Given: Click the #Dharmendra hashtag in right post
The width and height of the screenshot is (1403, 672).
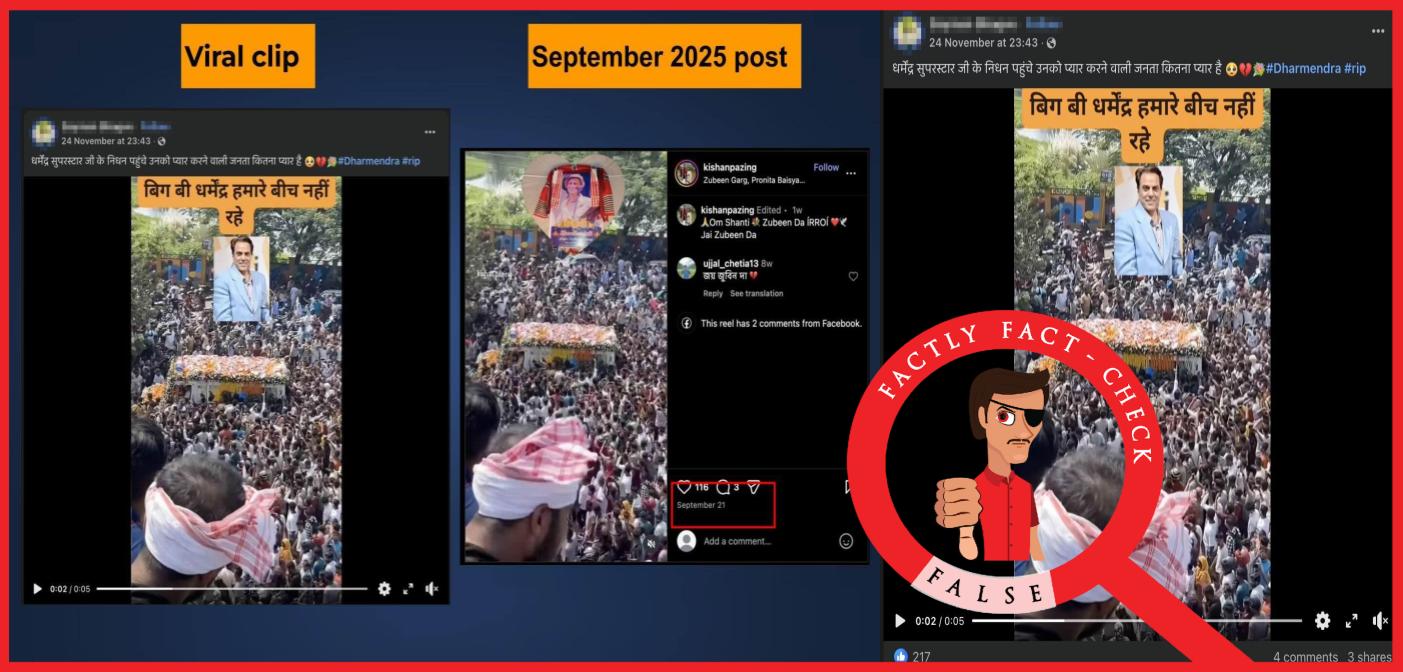Looking at the screenshot, I should (x=1303, y=68).
